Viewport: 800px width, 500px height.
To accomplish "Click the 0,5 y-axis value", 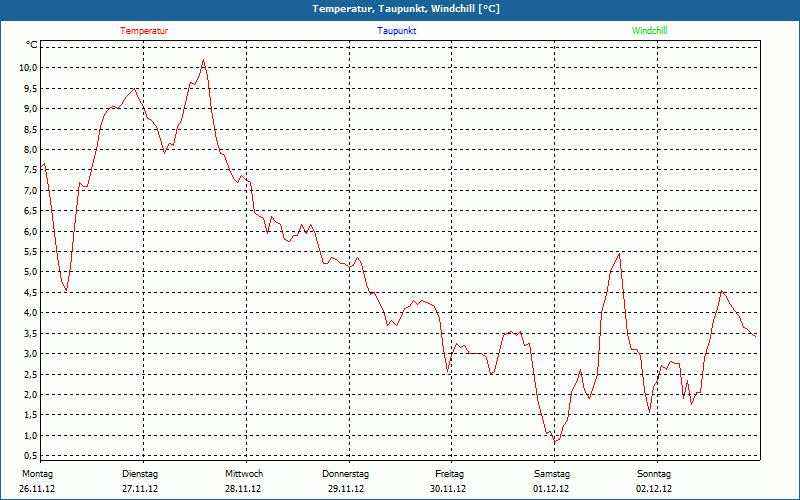I will tap(31, 456).
